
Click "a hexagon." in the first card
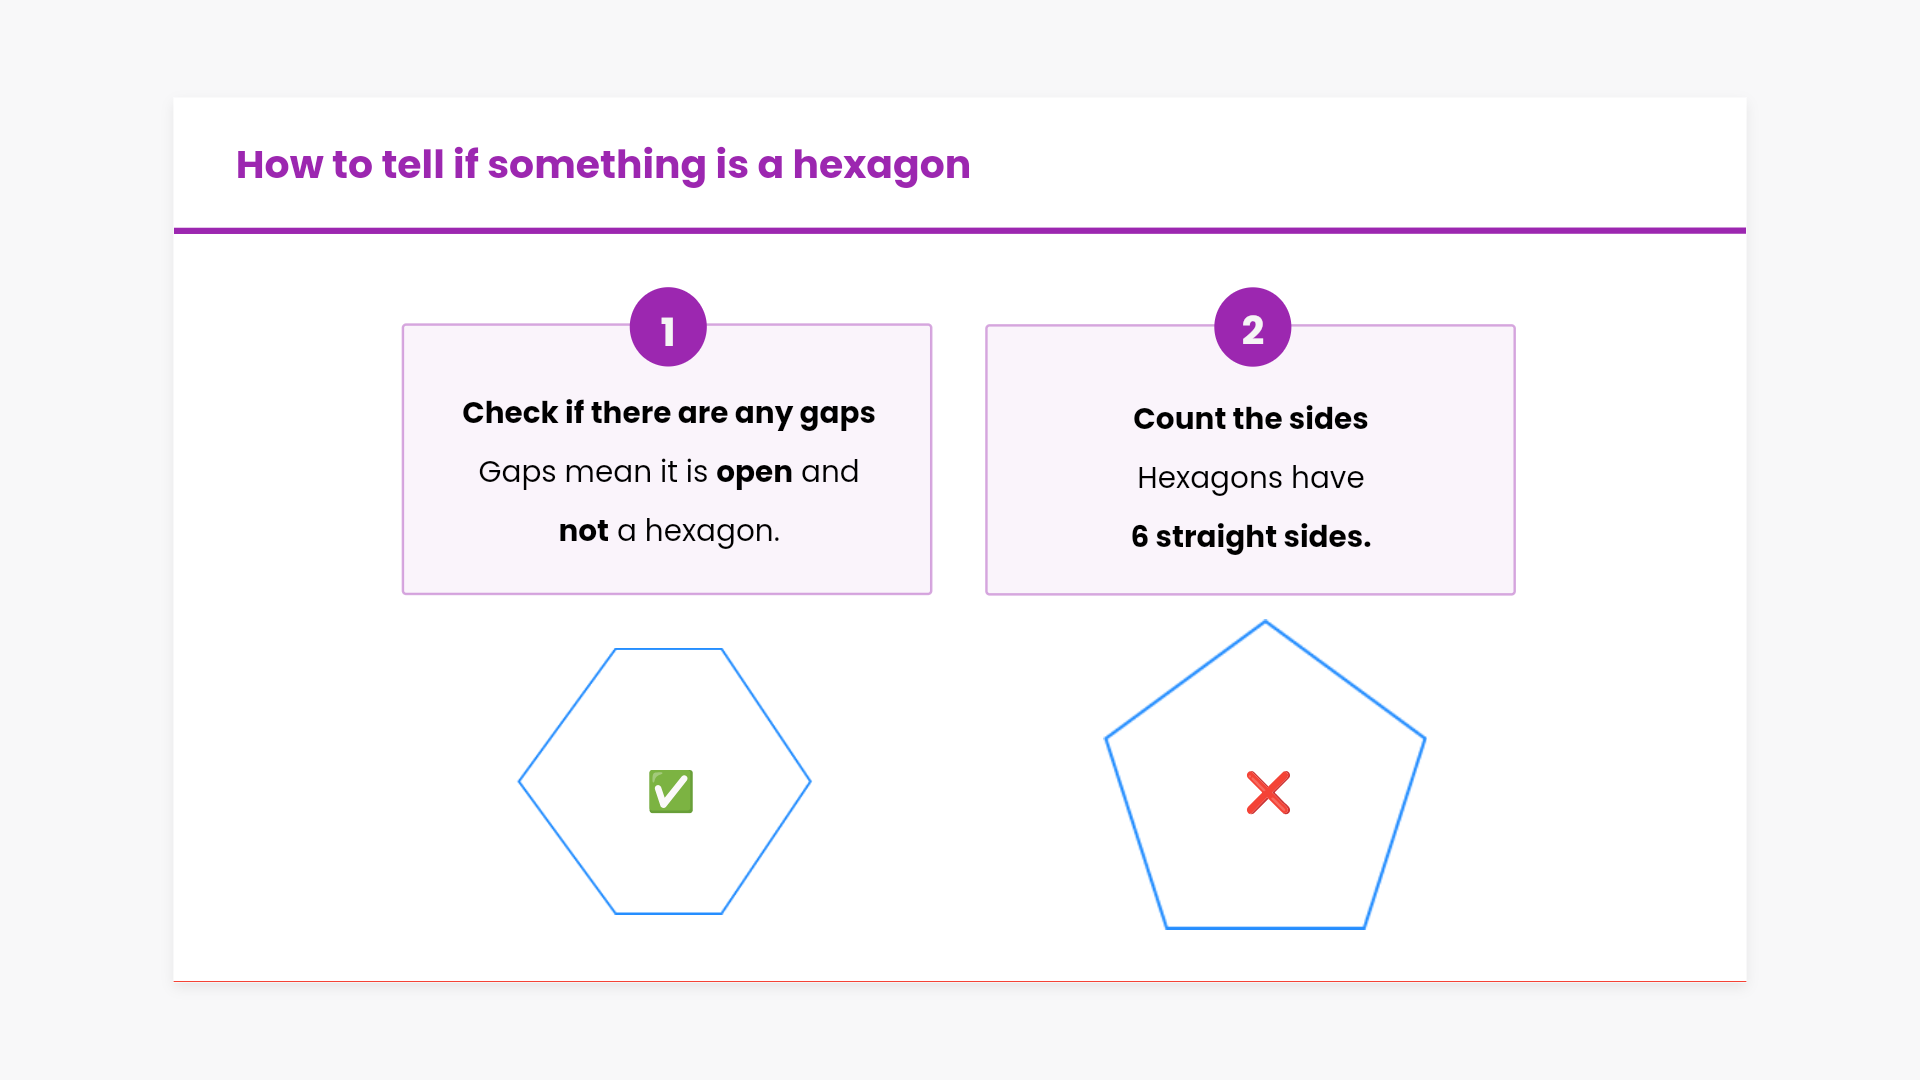coord(698,531)
